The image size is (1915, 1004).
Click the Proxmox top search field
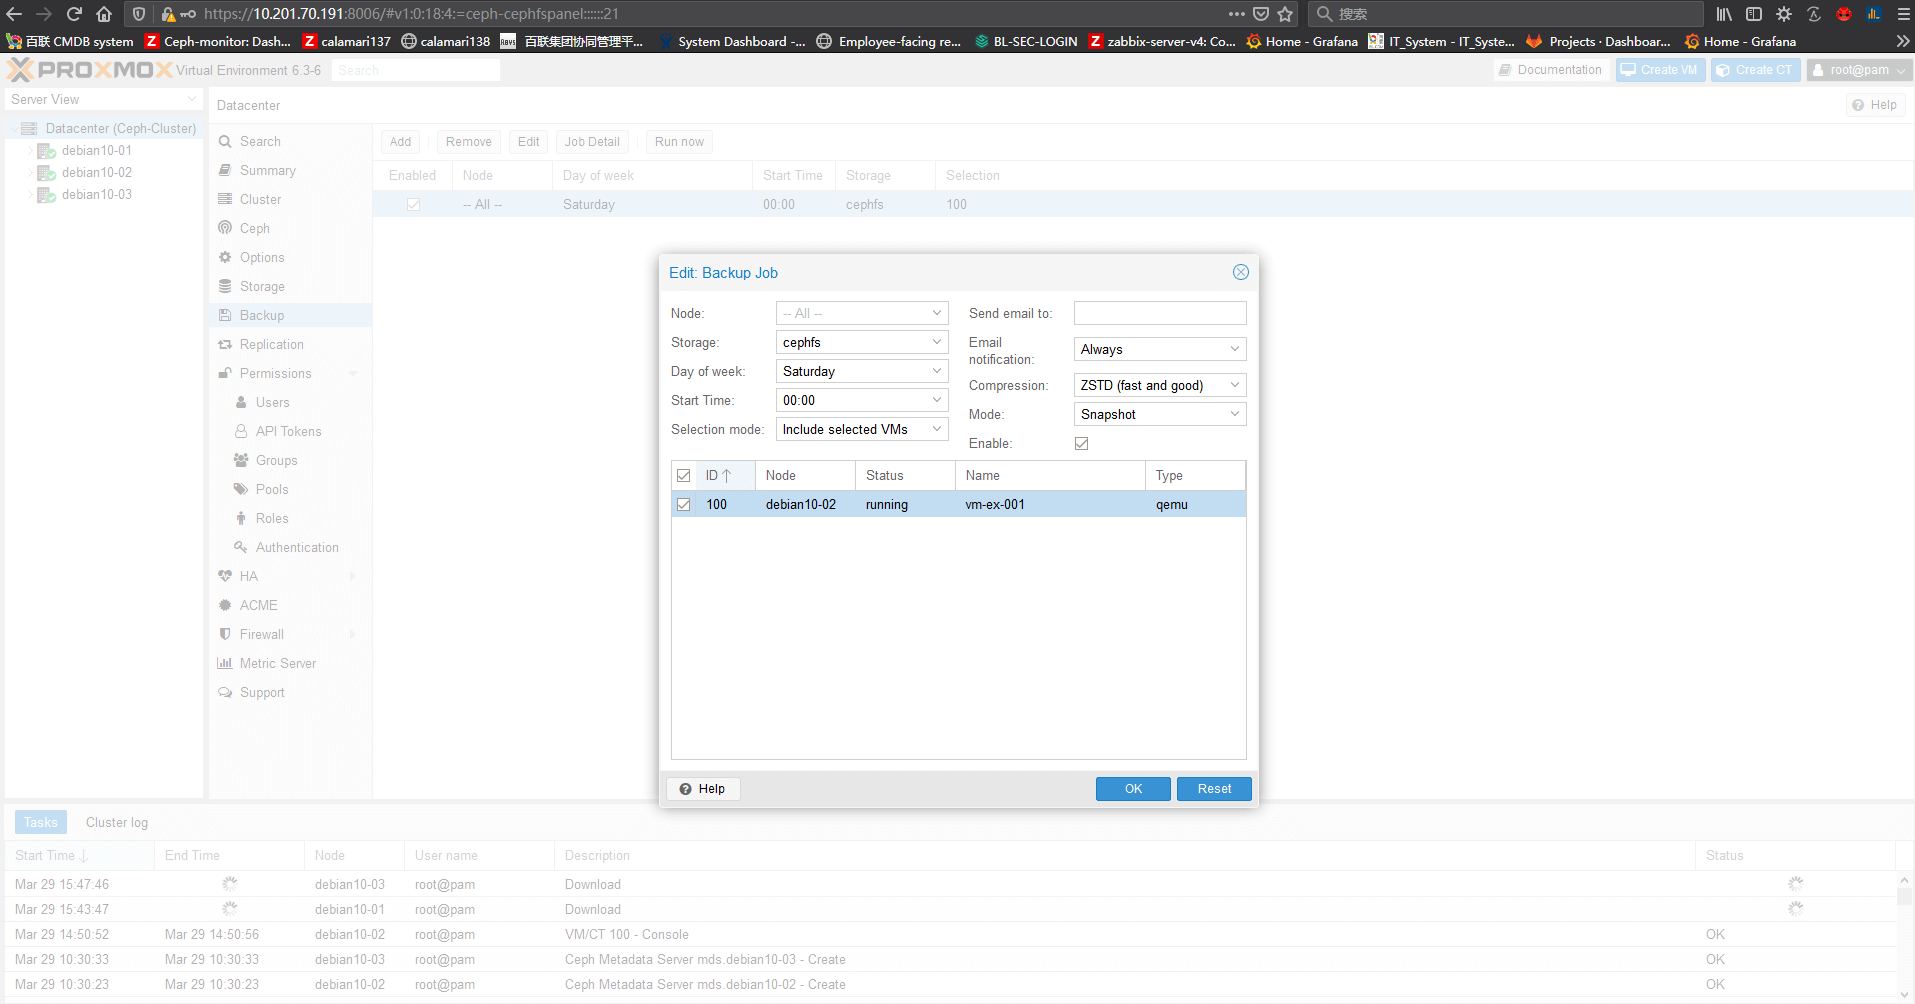[416, 71]
